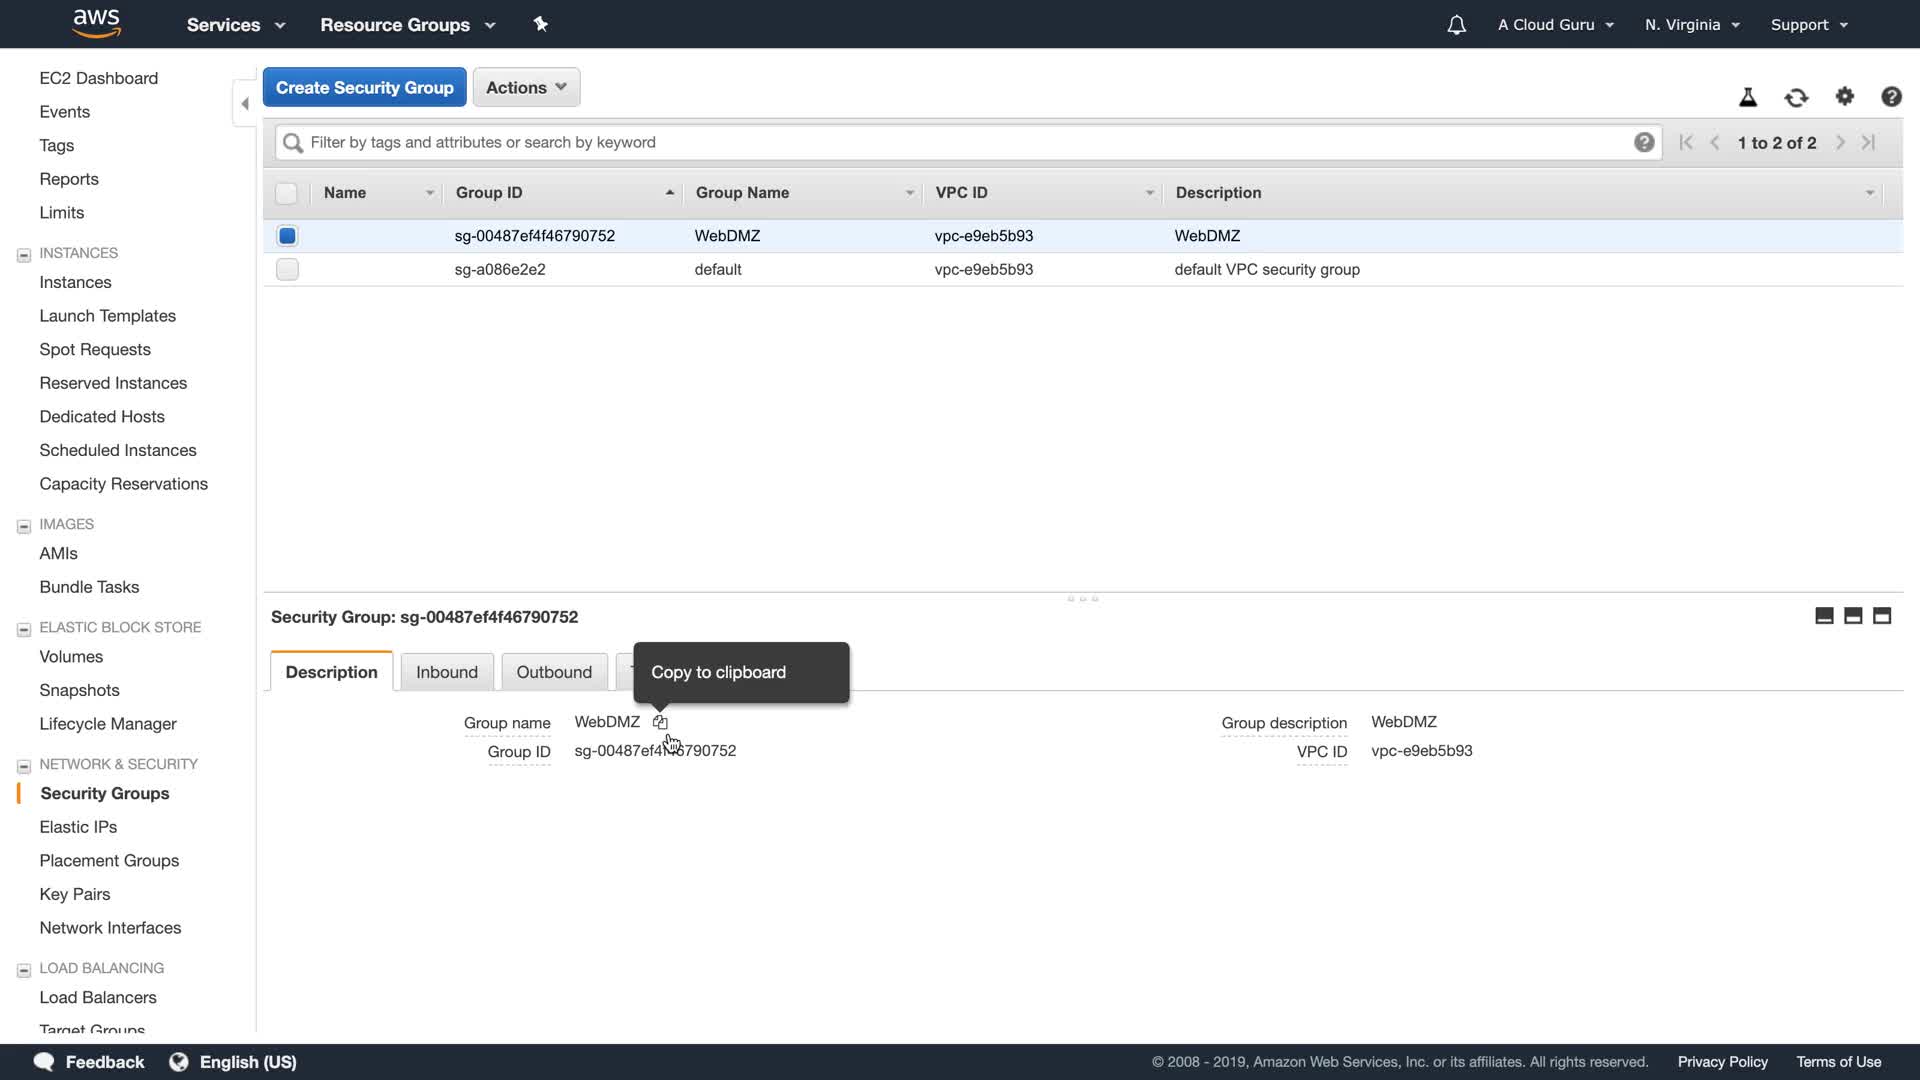Open settings gear icon for table
Viewport: 1920px width, 1080px height.
[x=1844, y=97]
